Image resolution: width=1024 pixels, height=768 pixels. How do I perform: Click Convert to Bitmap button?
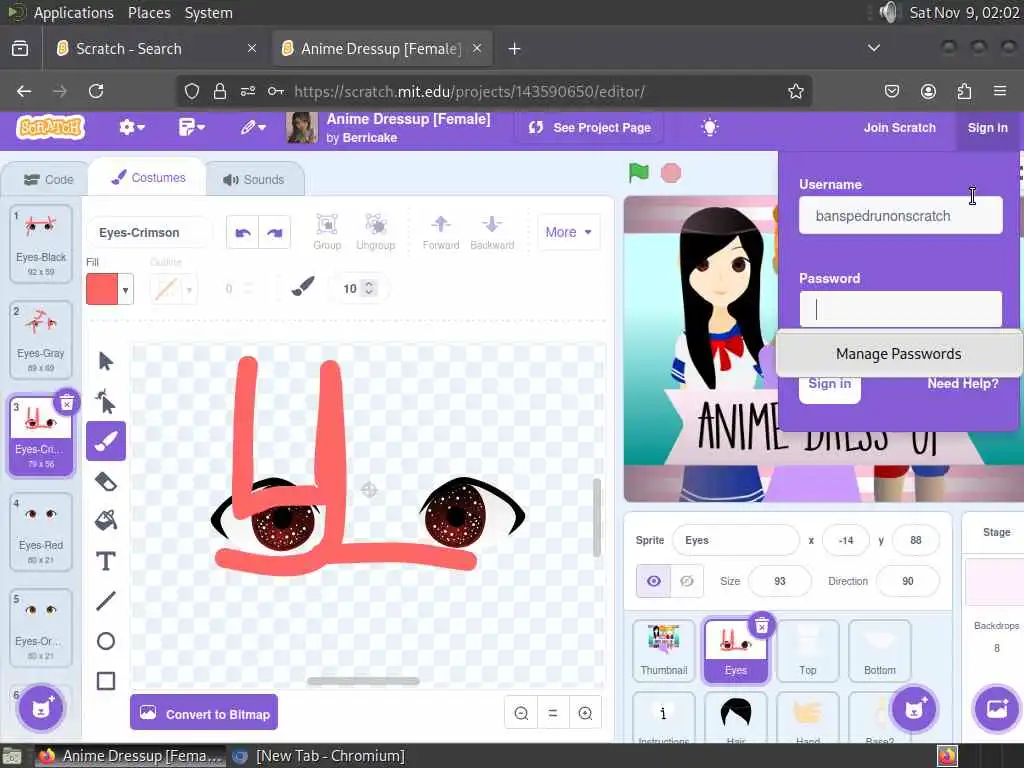point(204,713)
